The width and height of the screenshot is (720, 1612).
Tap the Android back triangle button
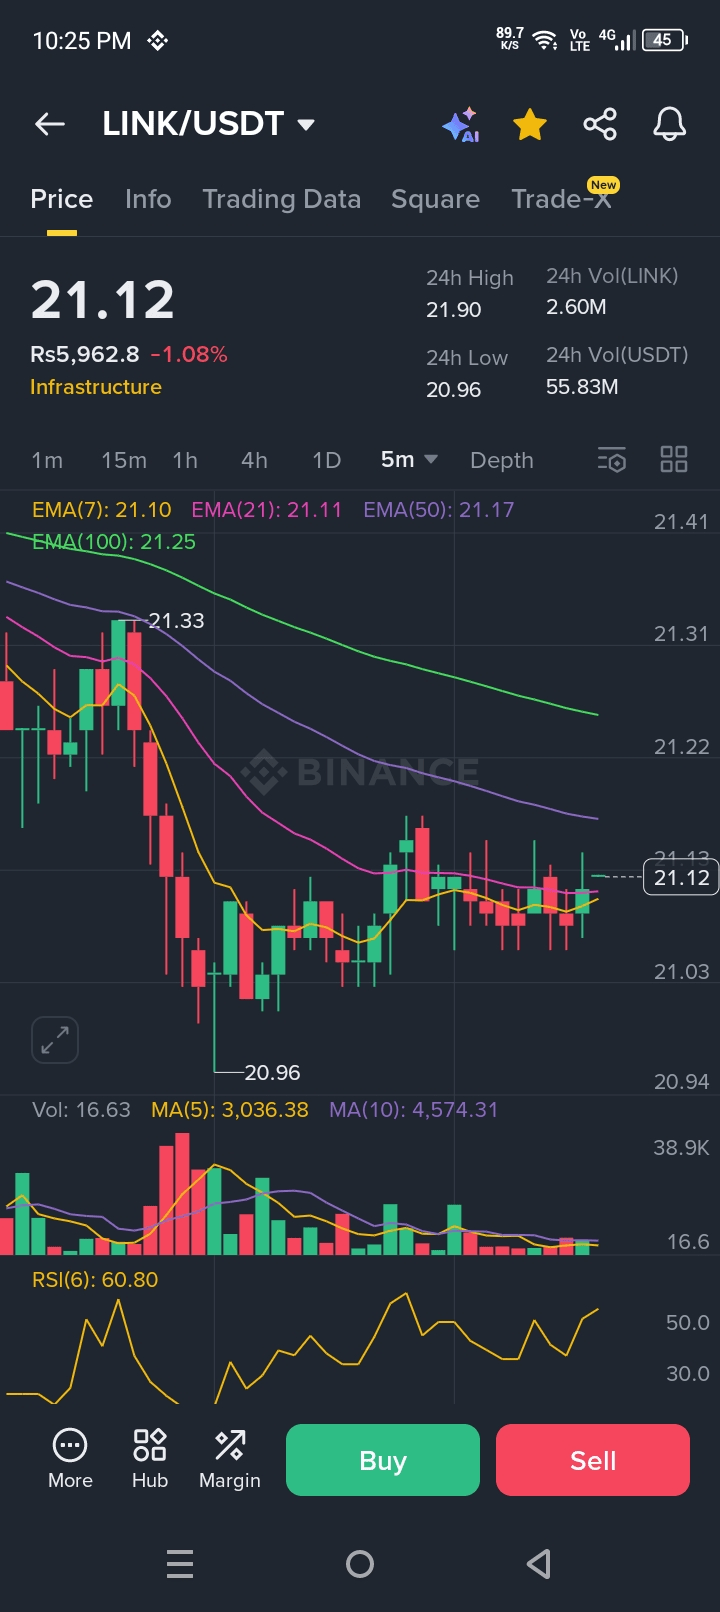[539, 1564]
